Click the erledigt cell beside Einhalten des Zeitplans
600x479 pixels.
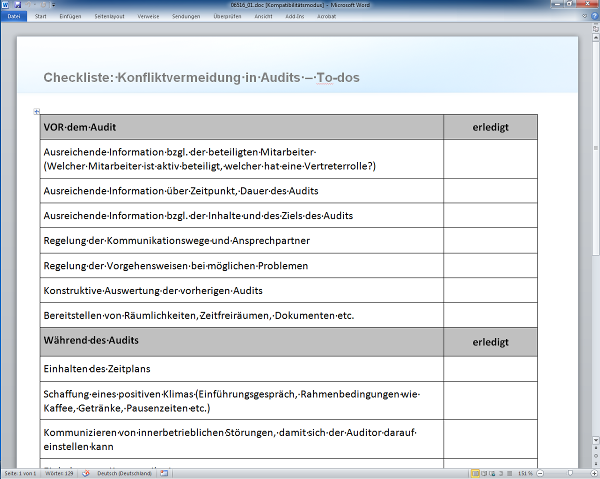coord(490,370)
